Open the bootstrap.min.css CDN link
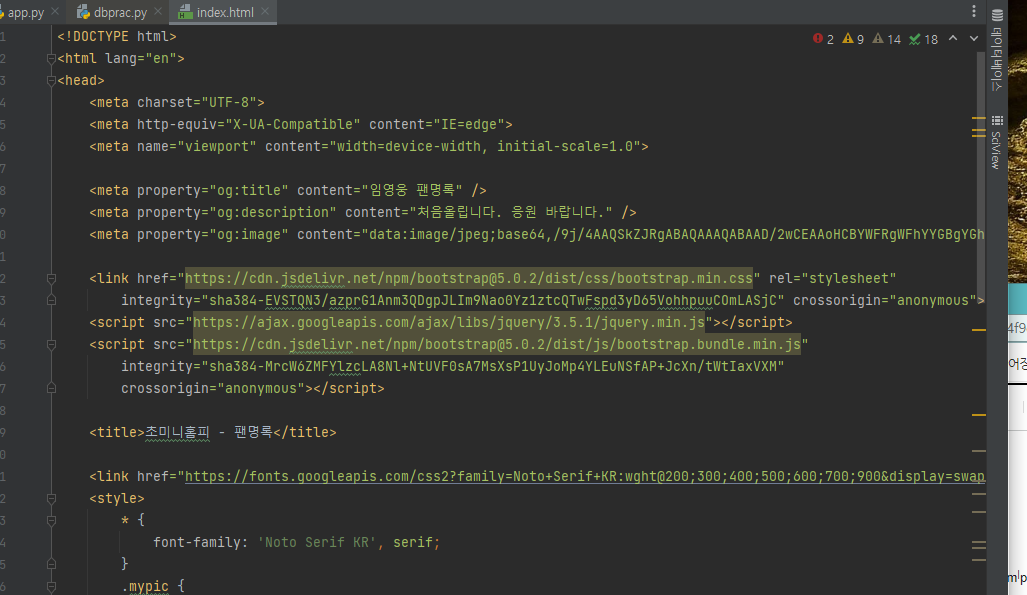Screen dimensions: 1027x595 click(x=468, y=278)
